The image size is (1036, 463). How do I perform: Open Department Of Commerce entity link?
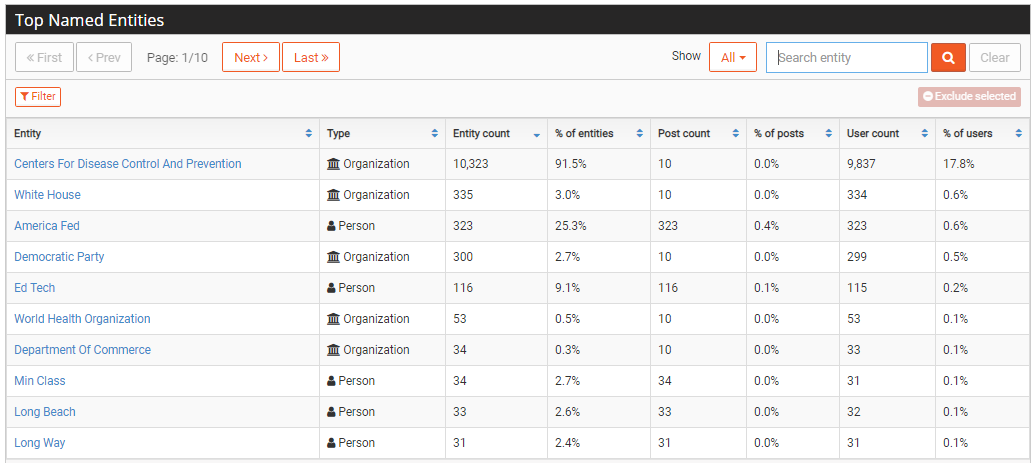(83, 350)
